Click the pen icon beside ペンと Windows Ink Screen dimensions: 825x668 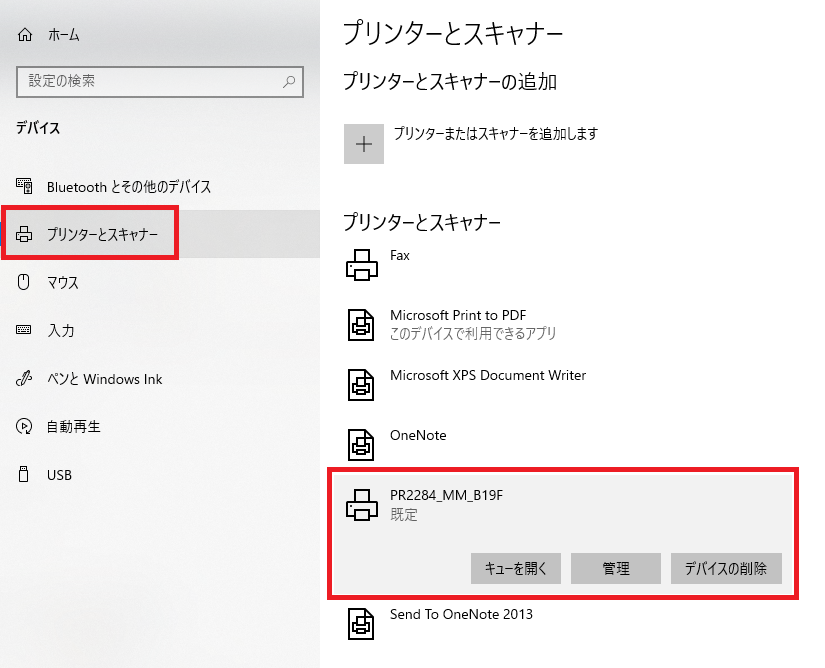tap(24, 378)
